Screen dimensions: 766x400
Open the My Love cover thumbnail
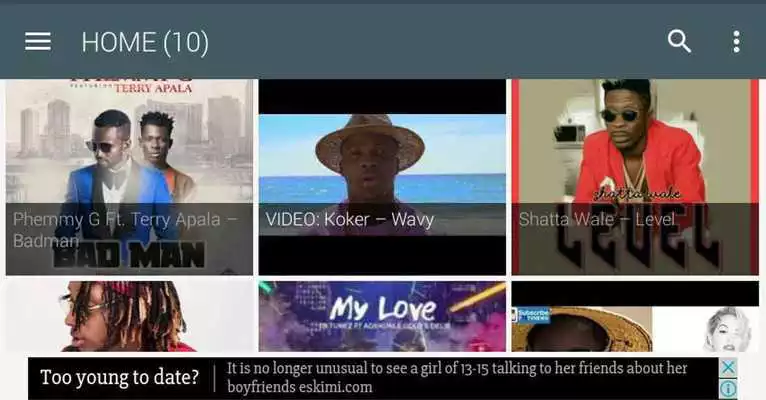pyautogui.click(x=383, y=316)
